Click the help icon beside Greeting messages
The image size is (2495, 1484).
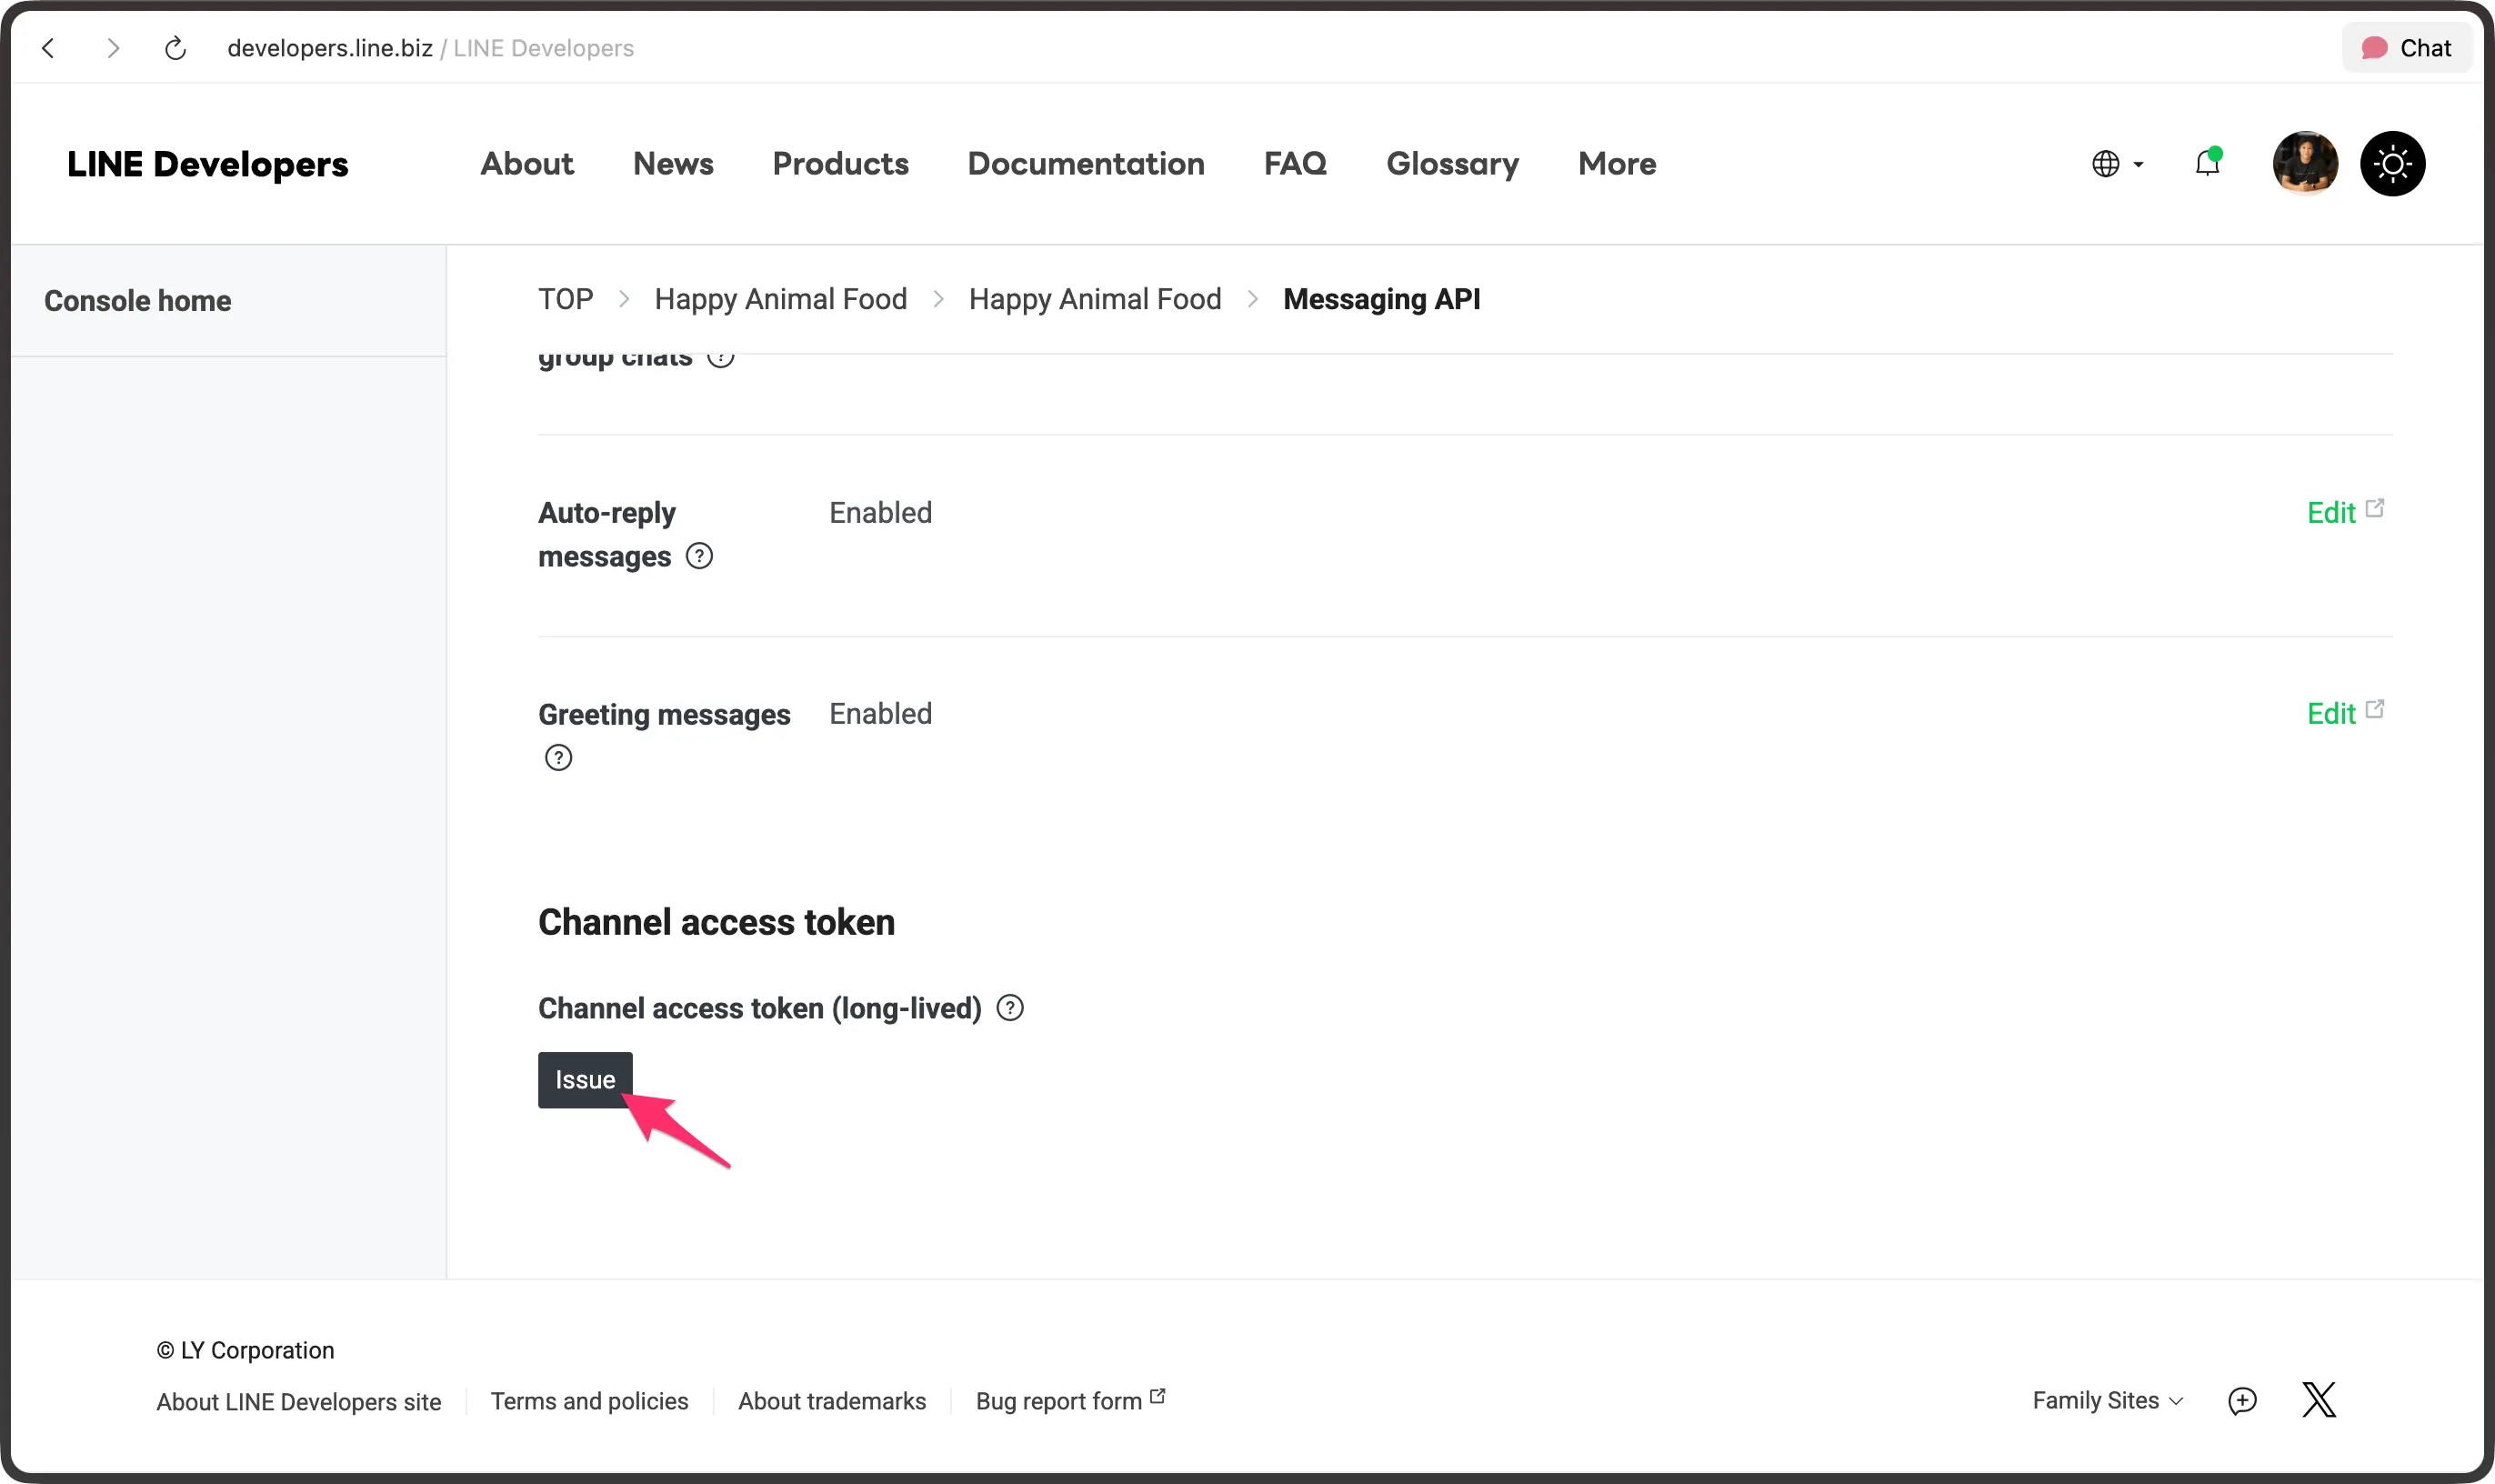tap(558, 757)
